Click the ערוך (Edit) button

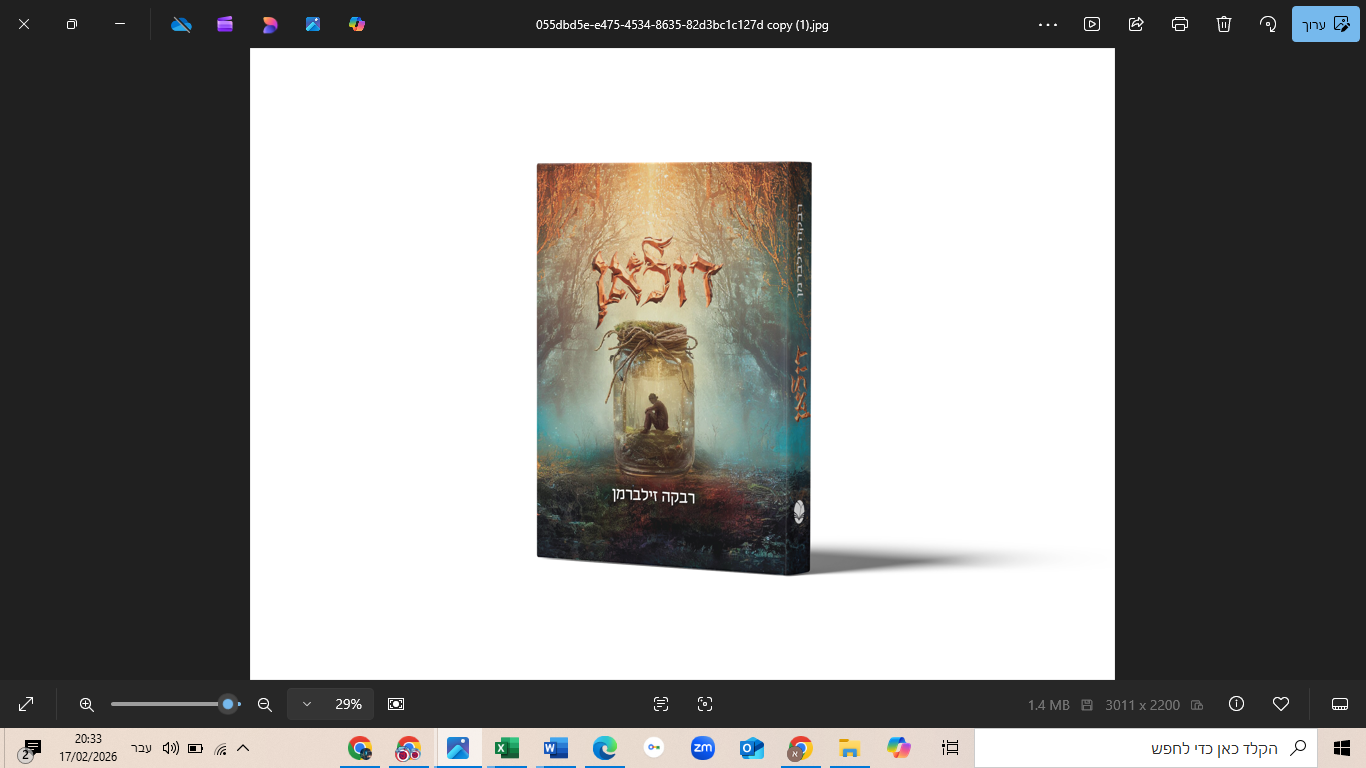point(1325,24)
